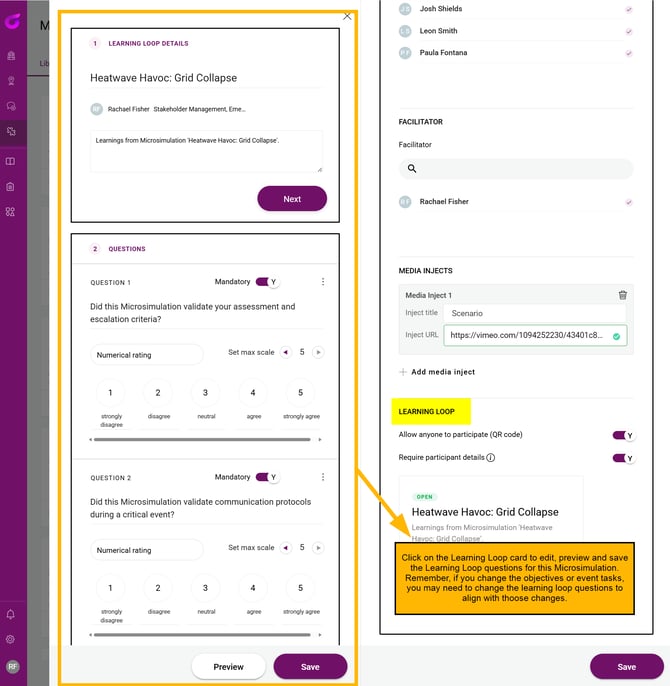Open Question 1 Numerical rating dropdown
Image resolution: width=670 pixels, height=686 pixels.
tap(145, 354)
